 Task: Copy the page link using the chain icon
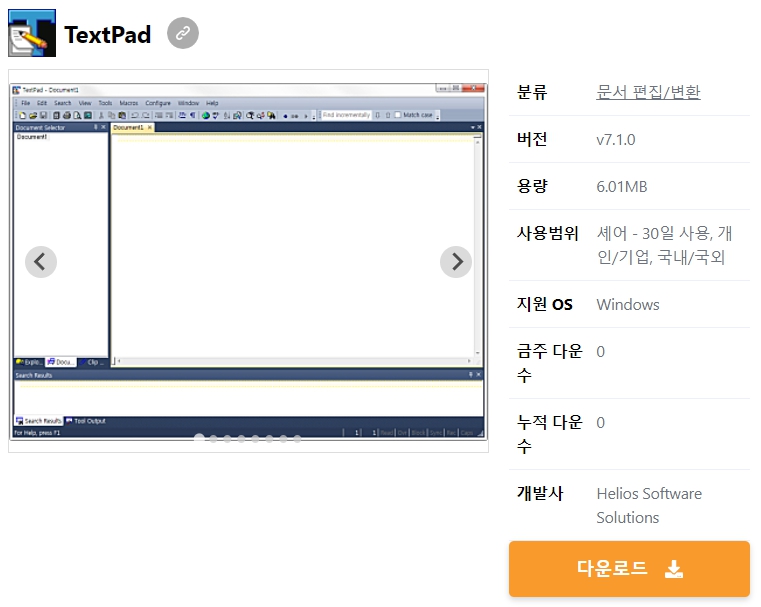pos(183,33)
